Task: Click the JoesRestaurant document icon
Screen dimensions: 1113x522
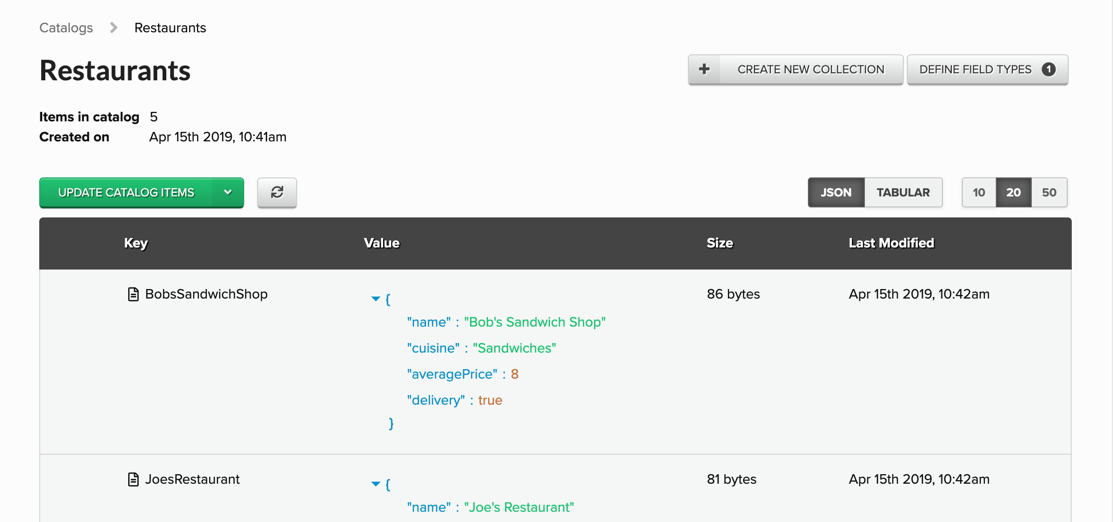Action: point(133,479)
